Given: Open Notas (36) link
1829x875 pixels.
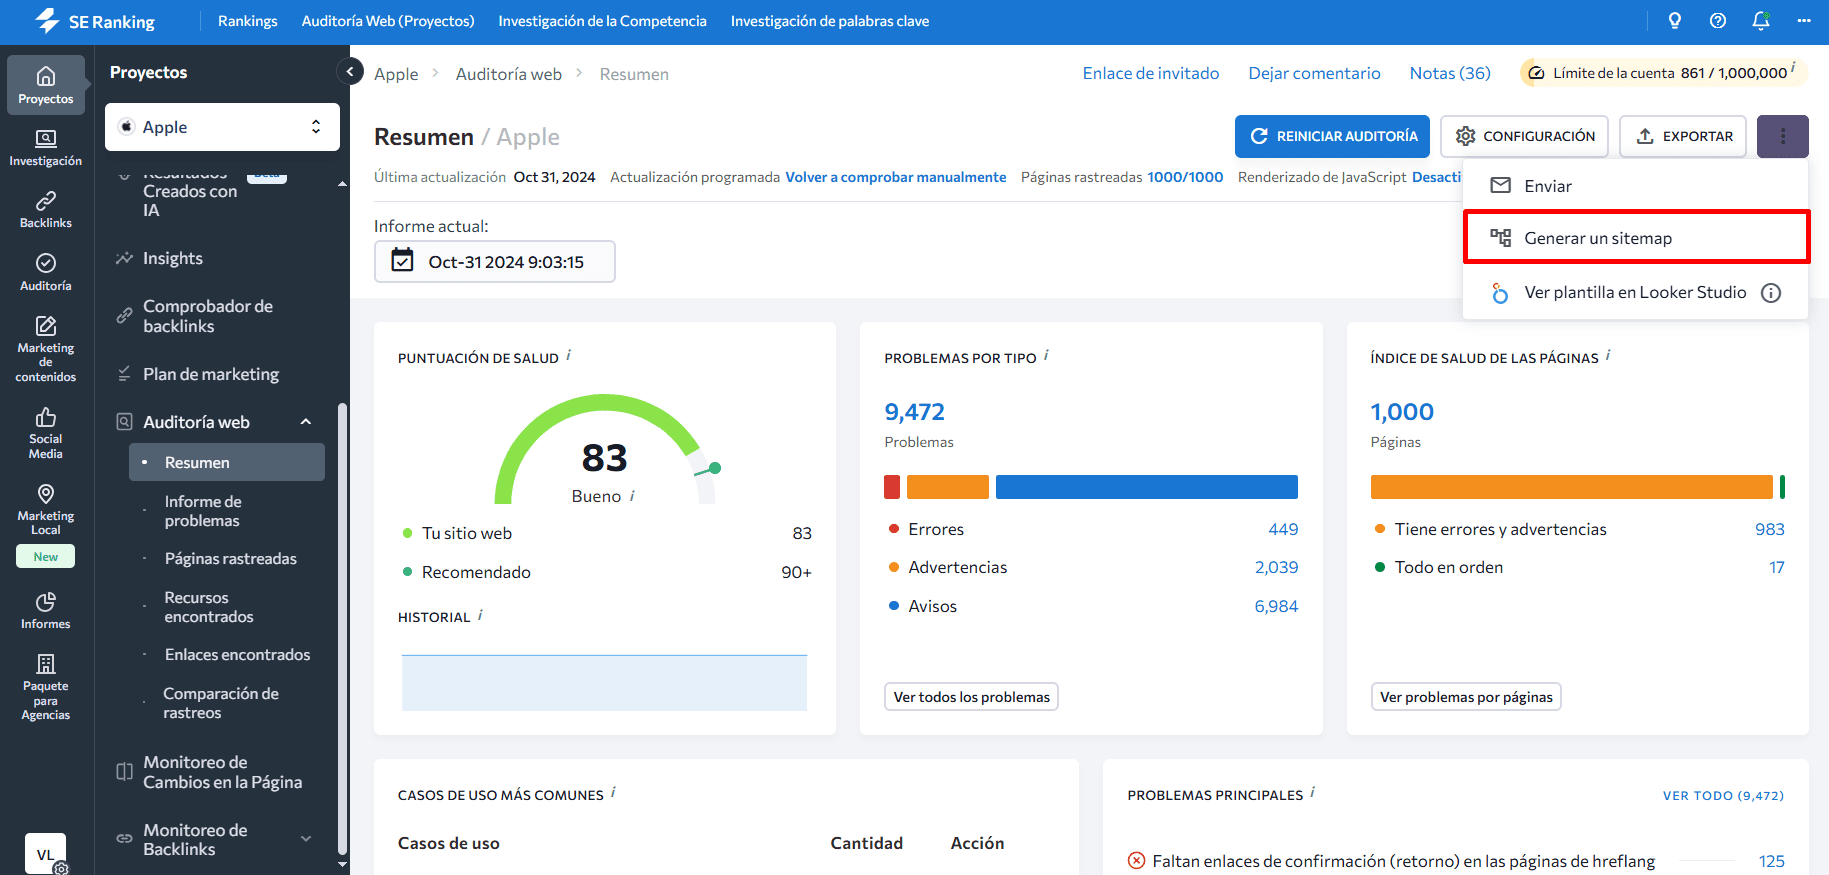Looking at the screenshot, I should click(x=1450, y=73).
